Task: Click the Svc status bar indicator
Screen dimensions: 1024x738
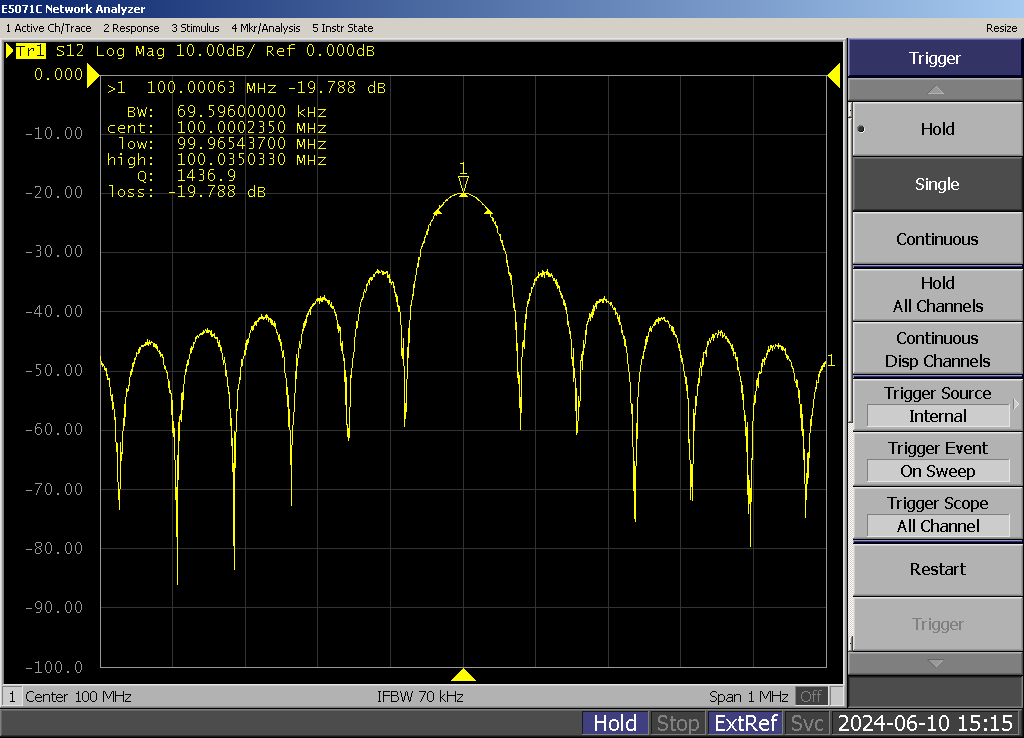Action: coord(807,723)
